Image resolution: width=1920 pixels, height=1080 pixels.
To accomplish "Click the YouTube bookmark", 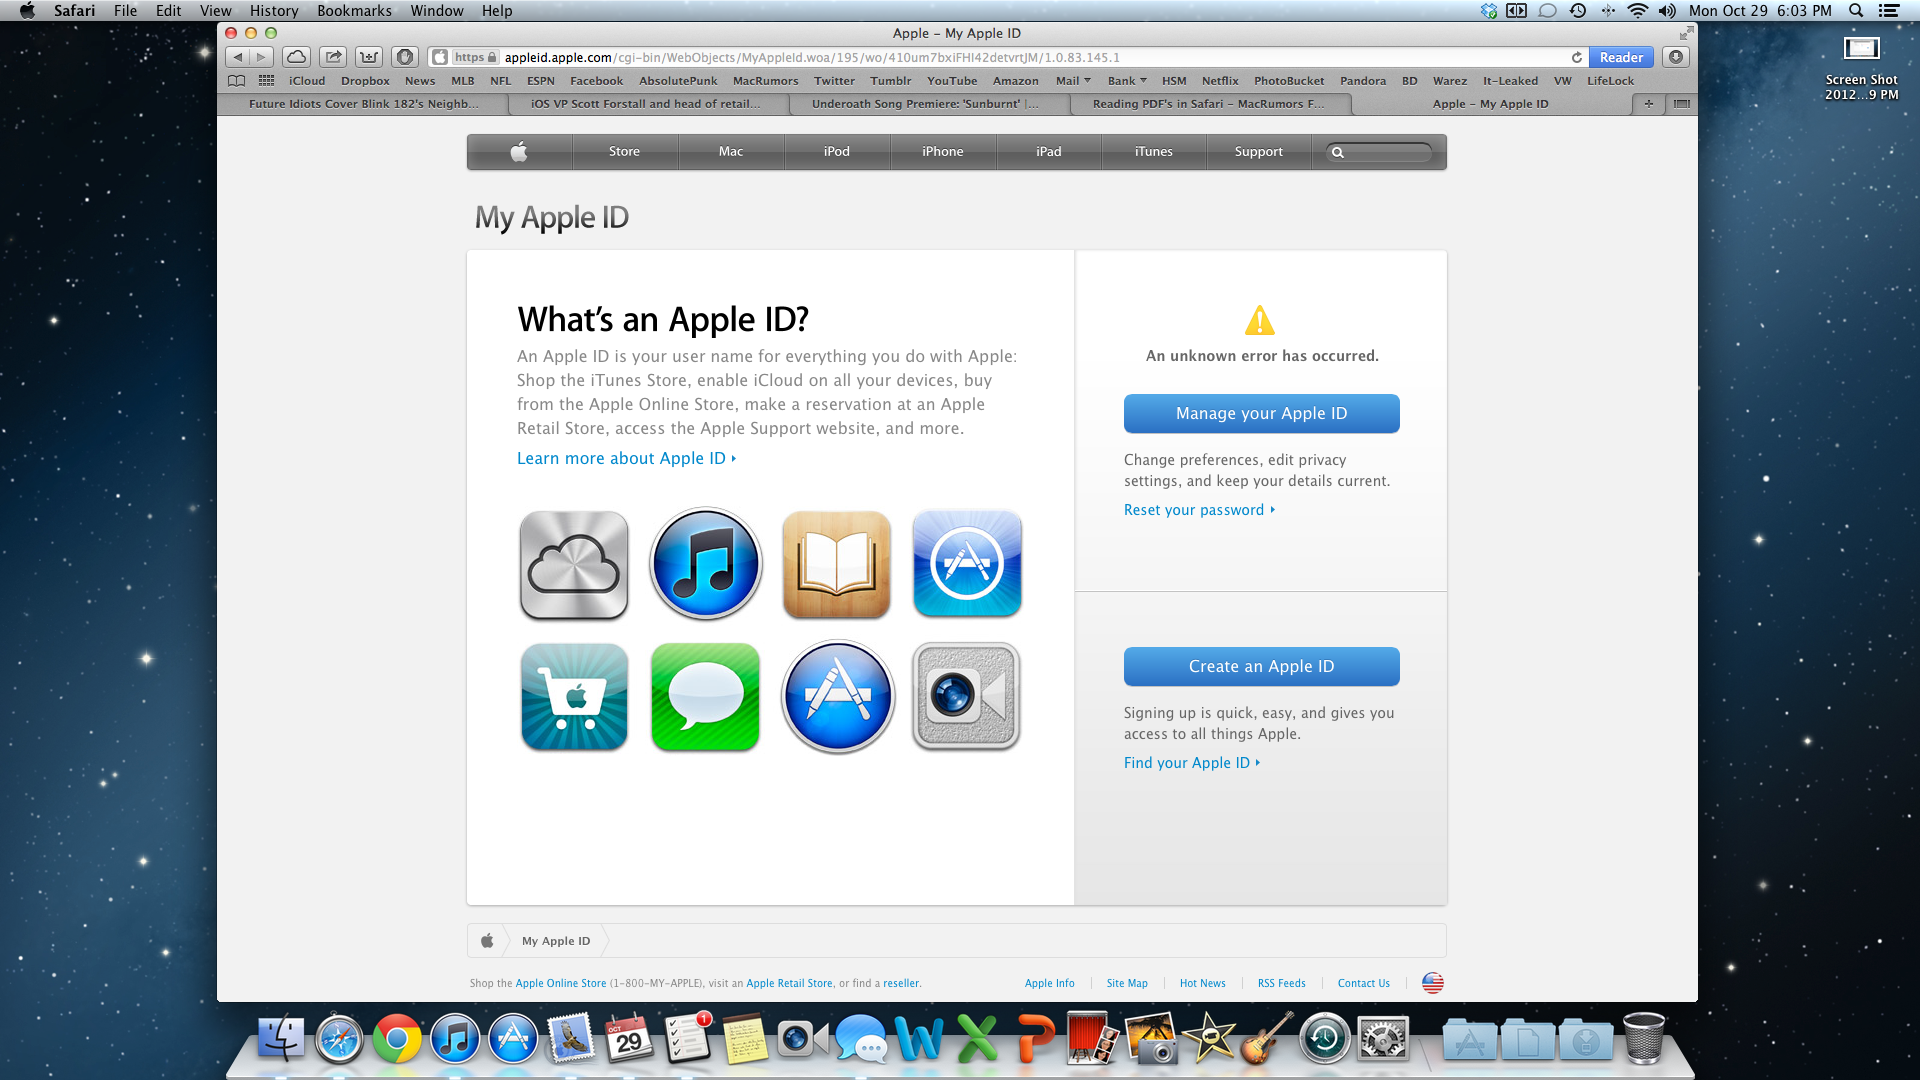I will [952, 81].
